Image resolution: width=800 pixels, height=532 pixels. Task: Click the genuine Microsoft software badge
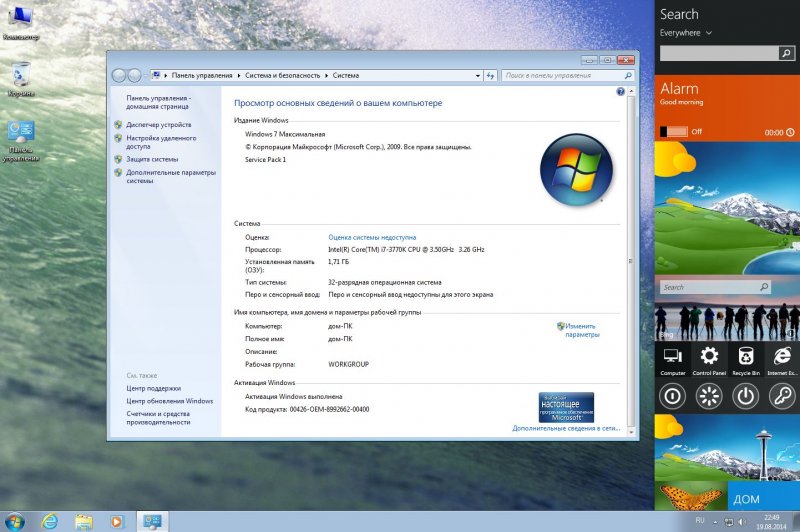coord(566,407)
